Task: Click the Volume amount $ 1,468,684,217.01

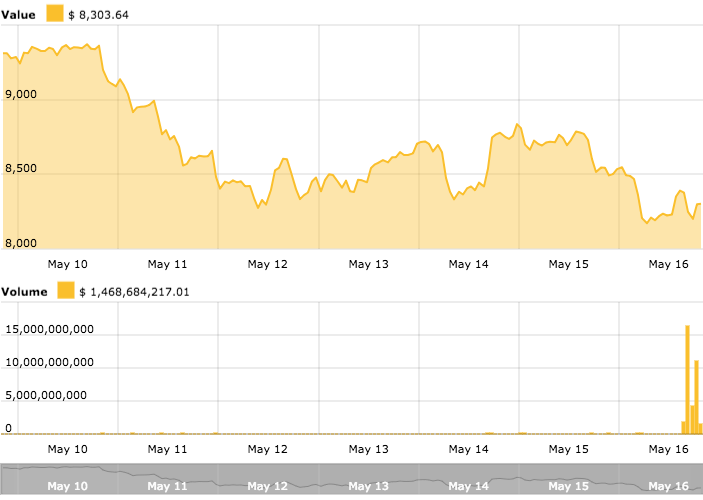Action: tap(135, 292)
